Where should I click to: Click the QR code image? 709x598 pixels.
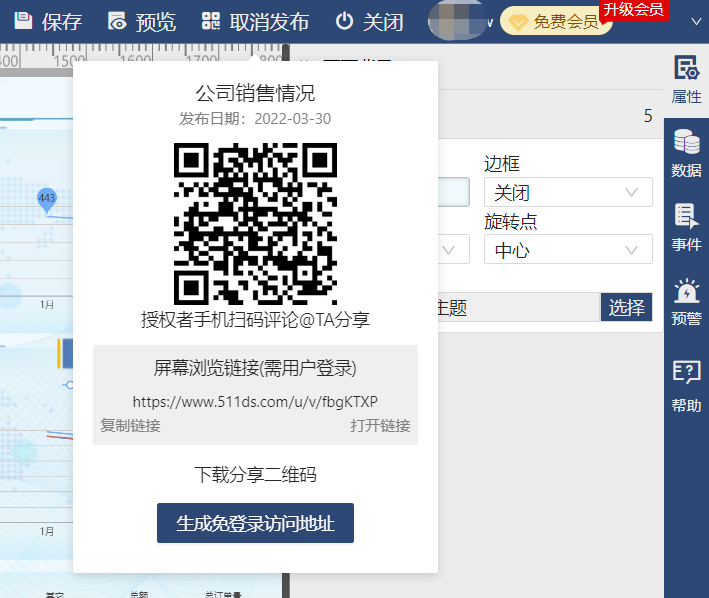coord(255,224)
